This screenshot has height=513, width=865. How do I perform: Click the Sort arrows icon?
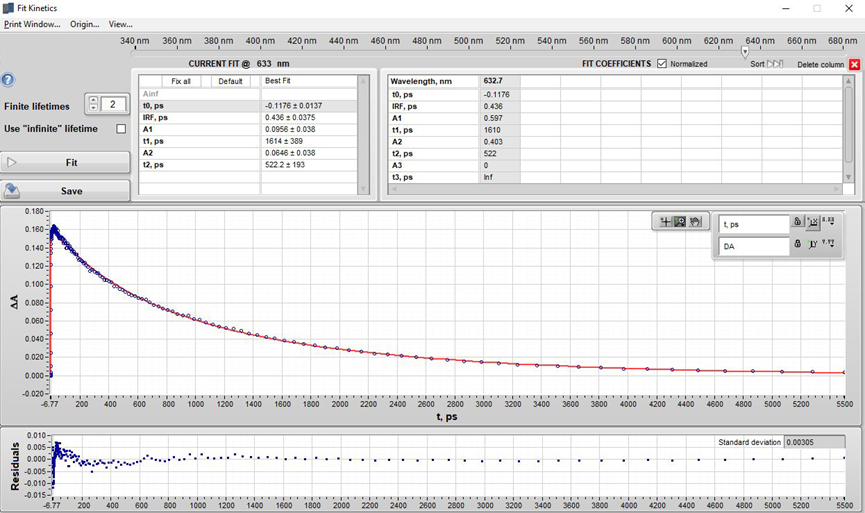click(x=775, y=64)
